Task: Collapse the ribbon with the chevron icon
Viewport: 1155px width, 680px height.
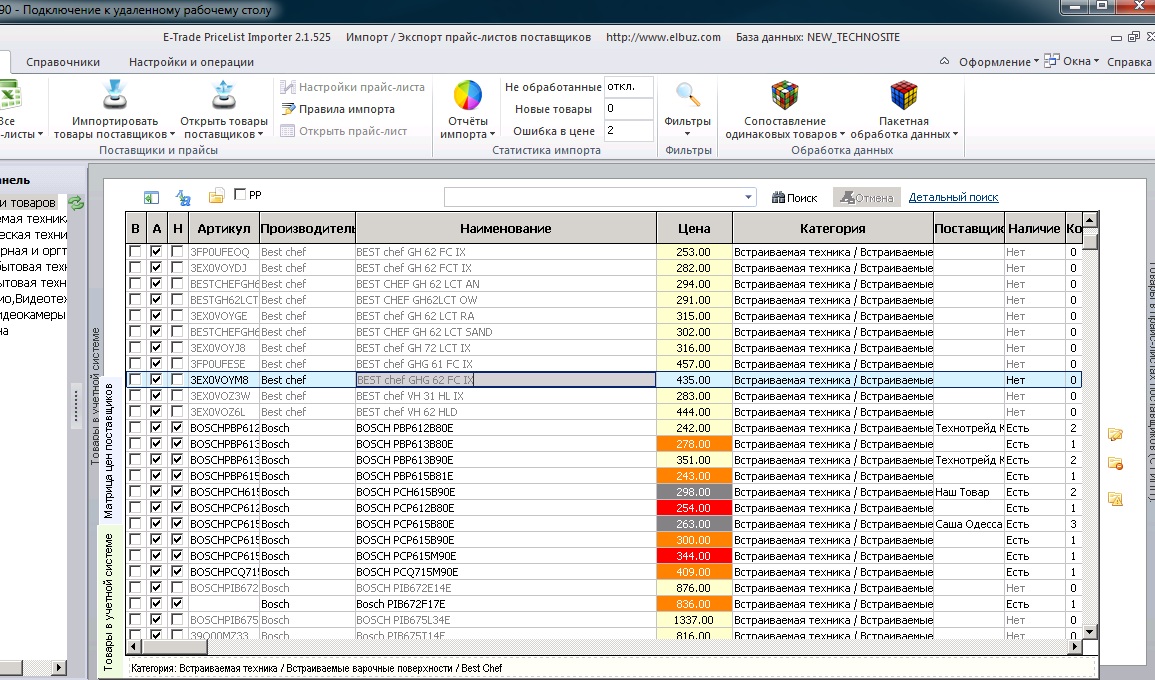Action: 944,61
